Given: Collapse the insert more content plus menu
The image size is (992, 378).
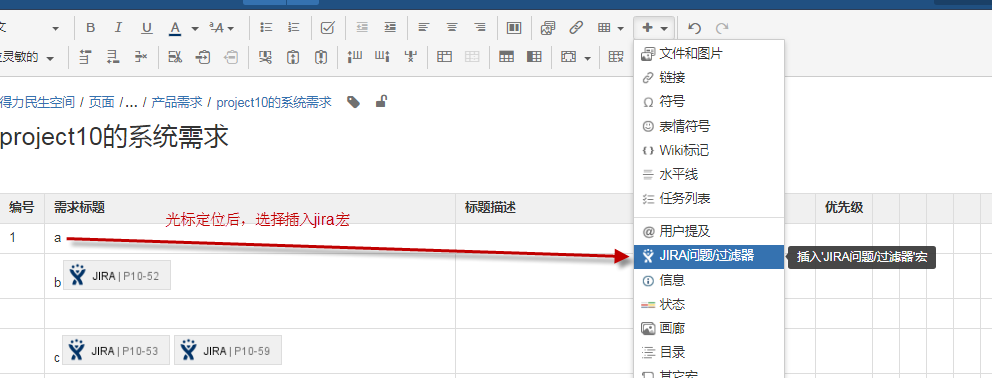Looking at the screenshot, I should coord(654,28).
